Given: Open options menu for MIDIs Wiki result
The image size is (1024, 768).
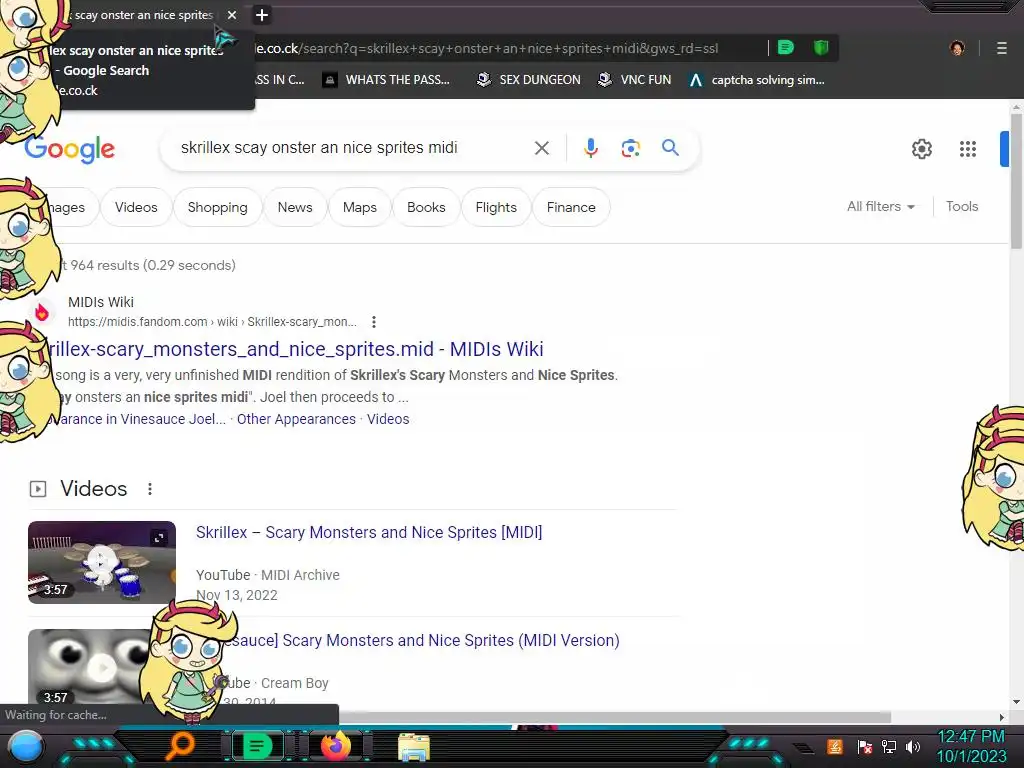Looking at the screenshot, I should pos(374,322).
